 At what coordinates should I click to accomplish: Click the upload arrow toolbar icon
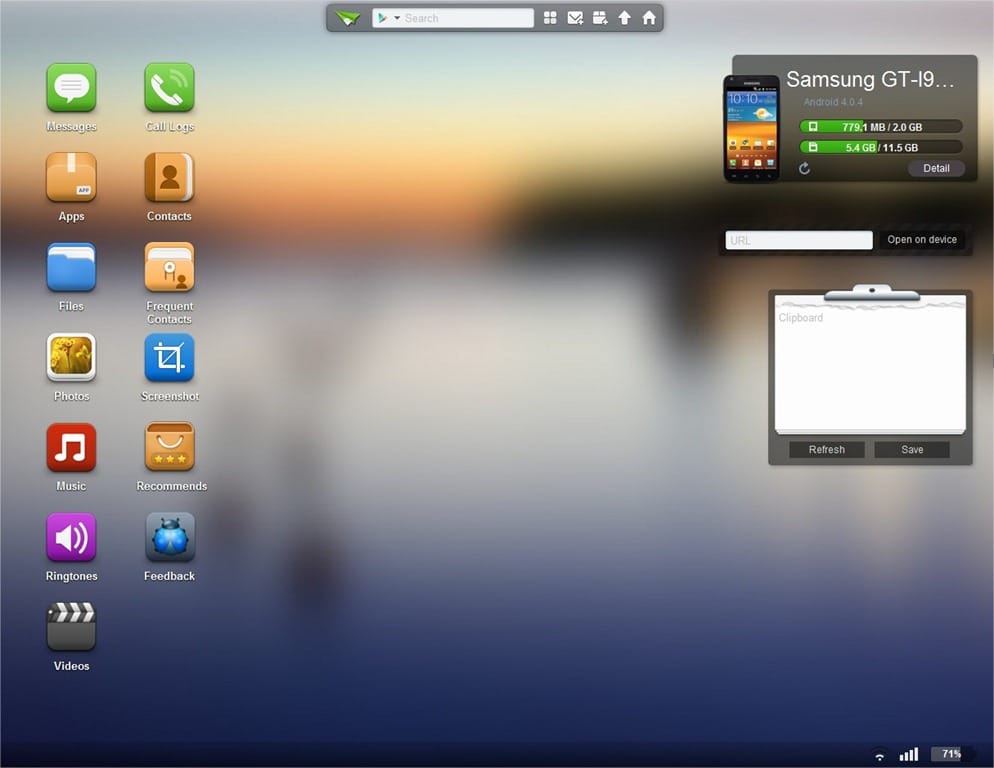tap(624, 18)
